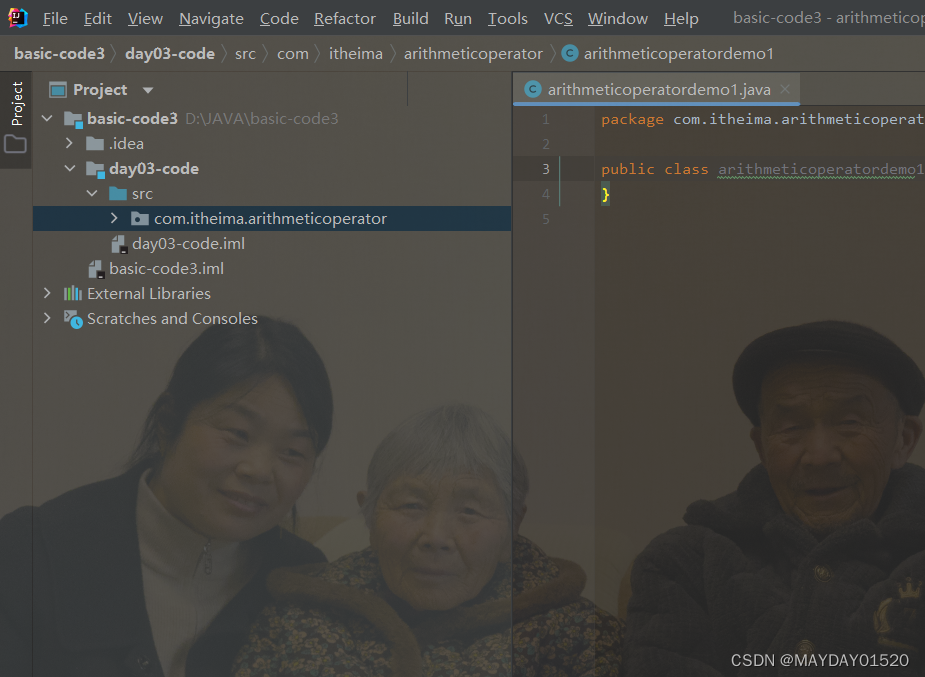The image size is (925, 677).
Task: Click the Project panel window icon
Action: (x=58, y=90)
